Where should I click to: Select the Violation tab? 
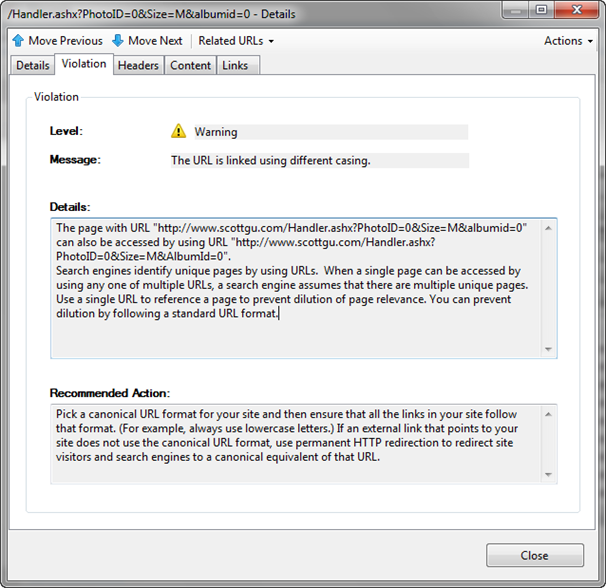tap(83, 64)
